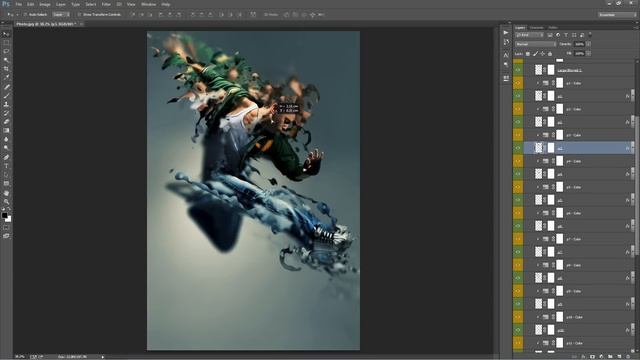Click the foreground color swatch
640x360 pixels.
4,215
